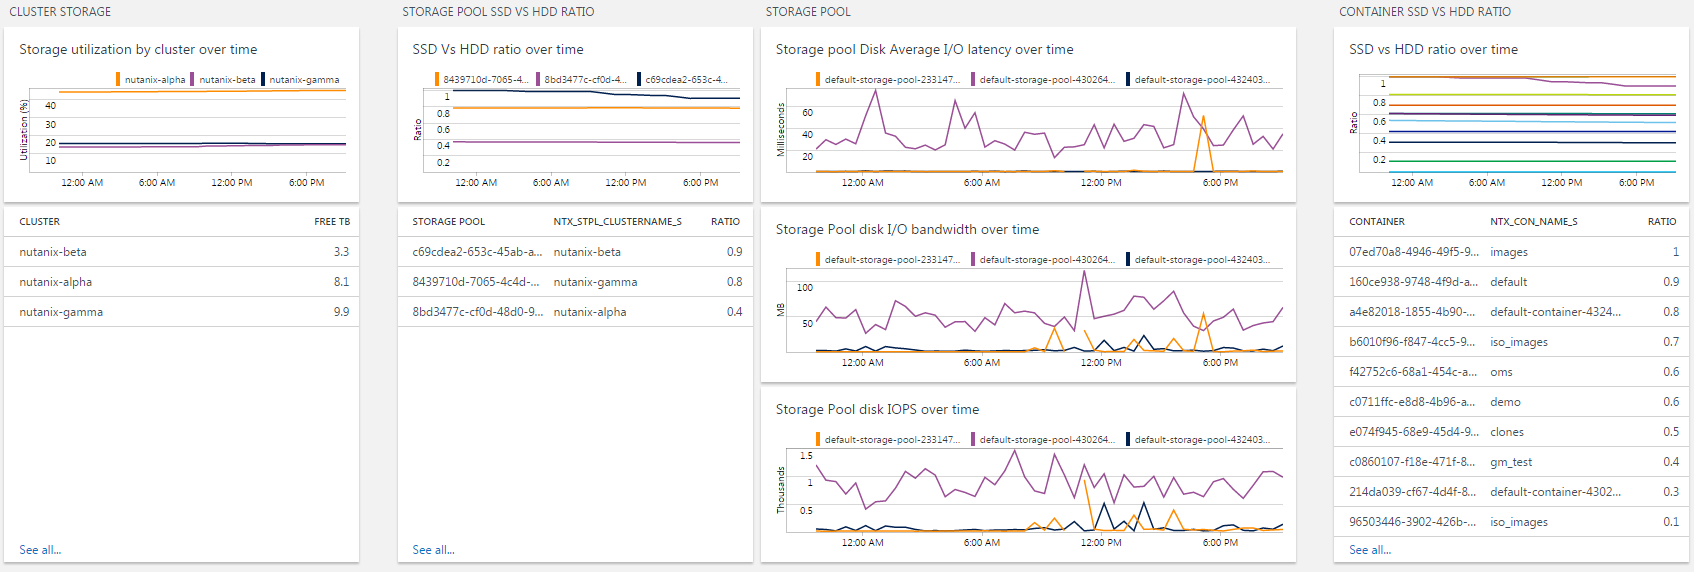Click Storage Pool disk I/O bandwidth title
1694x572 pixels.
click(908, 230)
